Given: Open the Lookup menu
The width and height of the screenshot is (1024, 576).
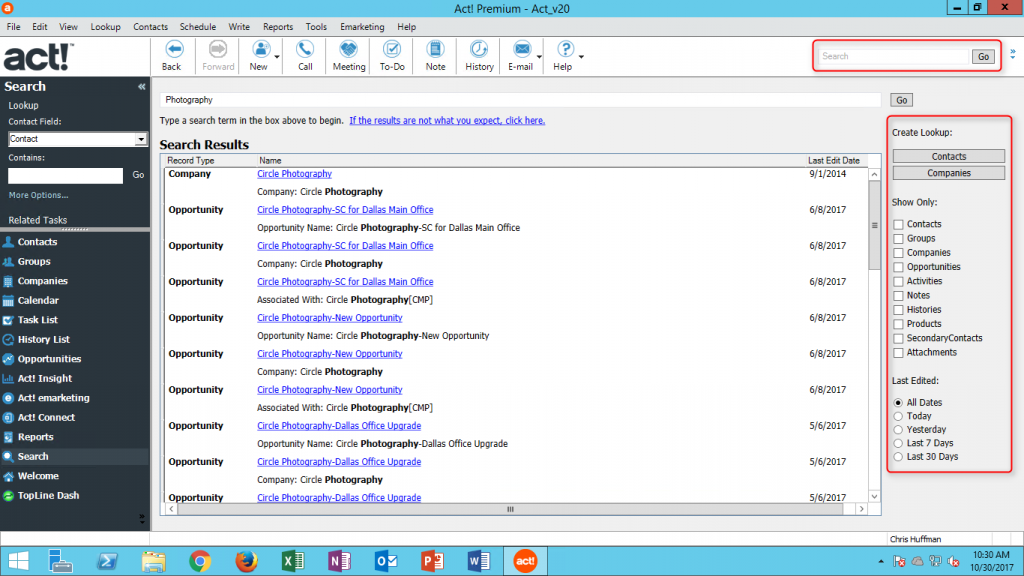Looking at the screenshot, I should (105, 27).
